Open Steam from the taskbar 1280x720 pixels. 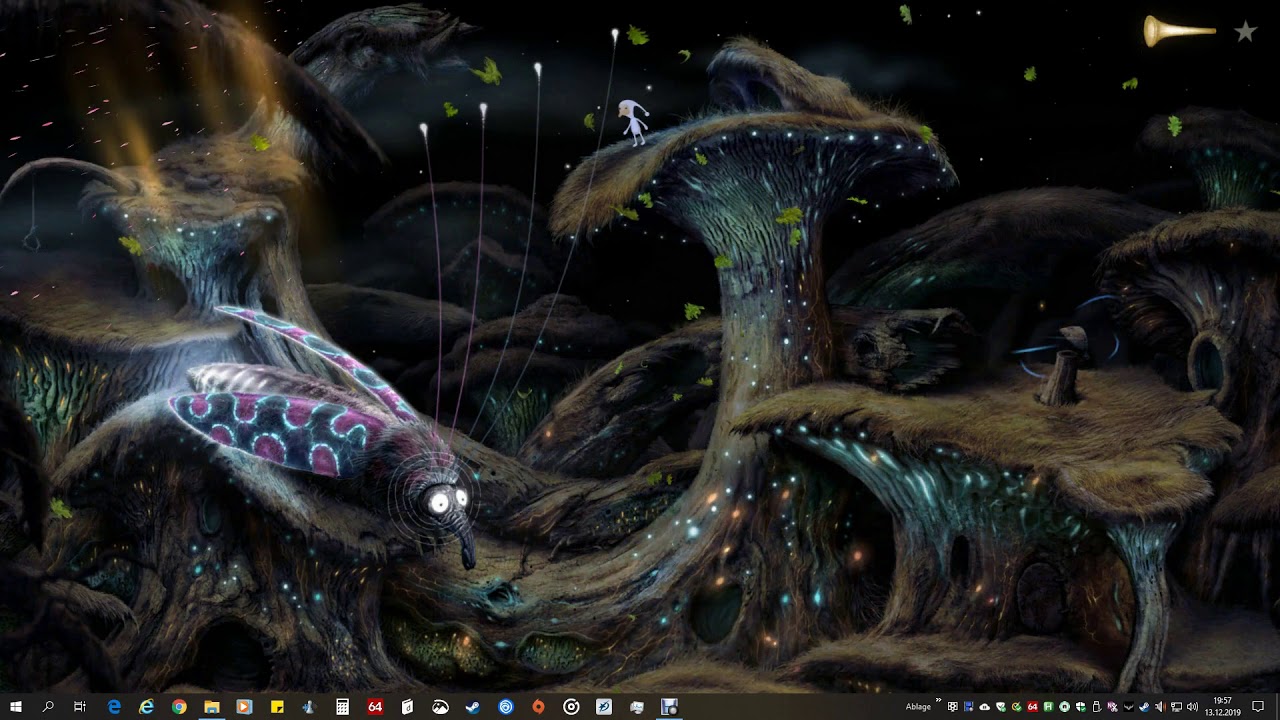click(x=473, y=707)
